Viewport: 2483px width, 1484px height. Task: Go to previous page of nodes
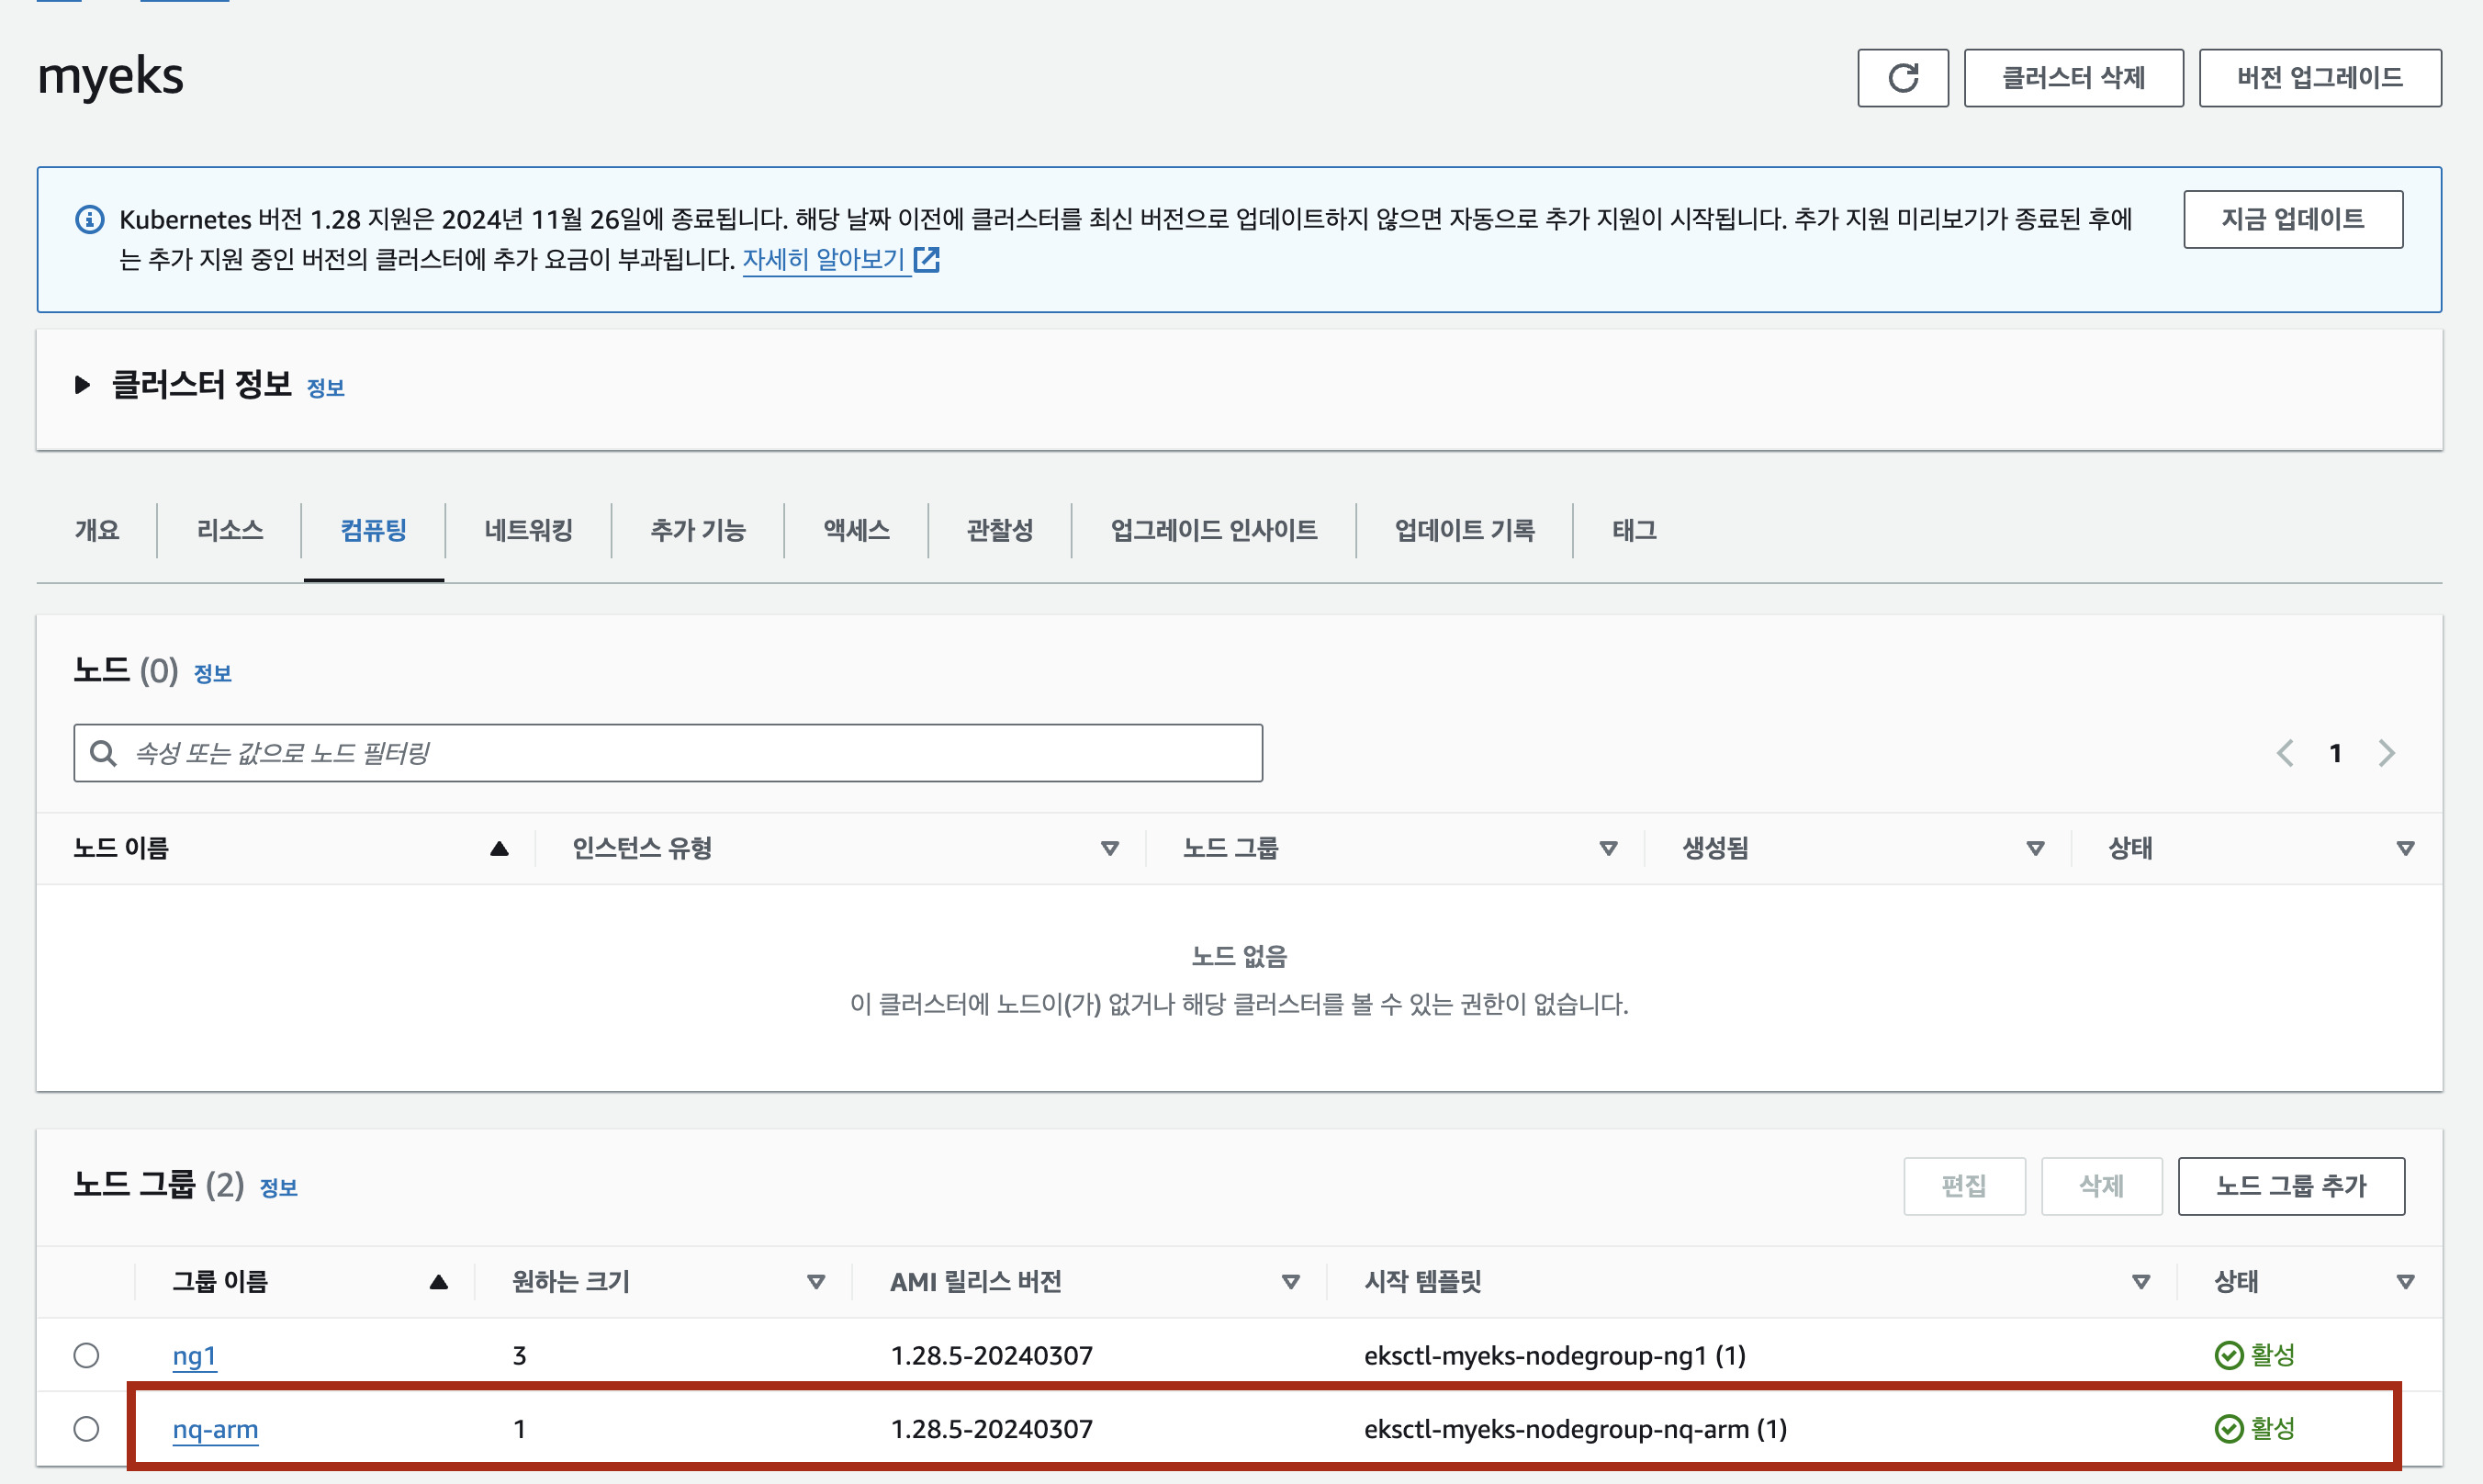(x=2284, y=753)
